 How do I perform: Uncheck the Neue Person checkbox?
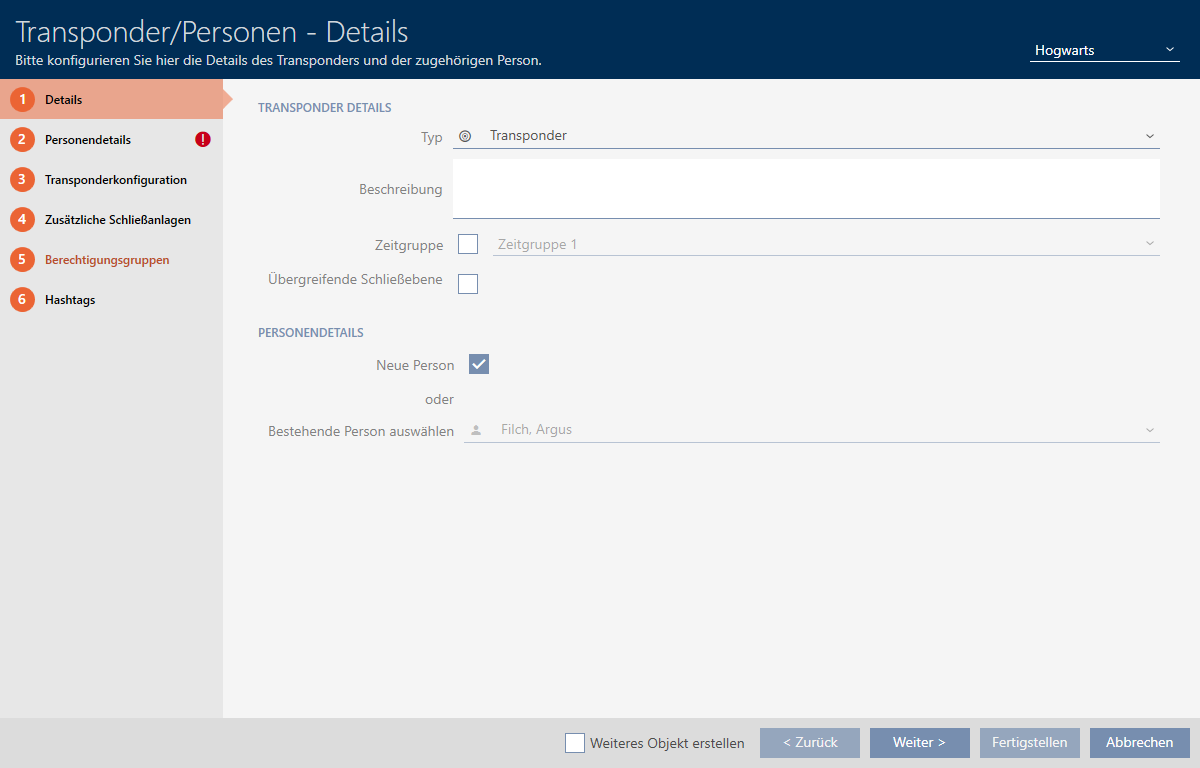478,365
